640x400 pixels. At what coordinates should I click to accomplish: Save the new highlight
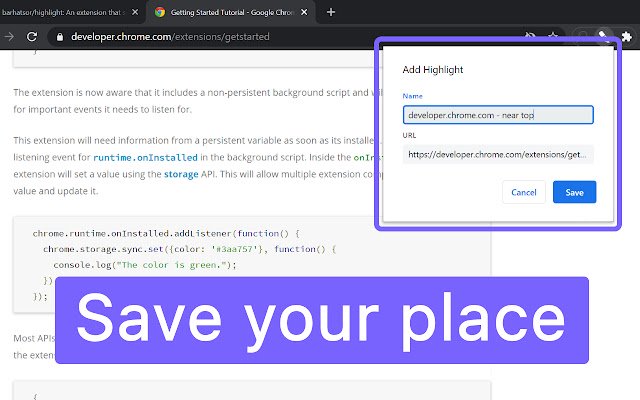pyautogui.click(x=574, y=192)
